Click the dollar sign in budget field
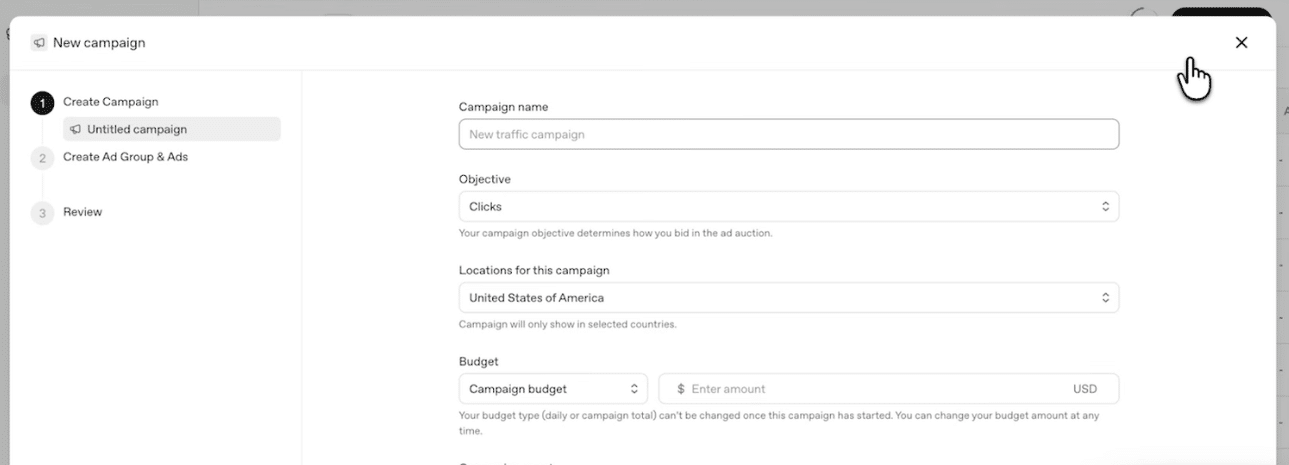1289x465 pixels. click(681, 388)
